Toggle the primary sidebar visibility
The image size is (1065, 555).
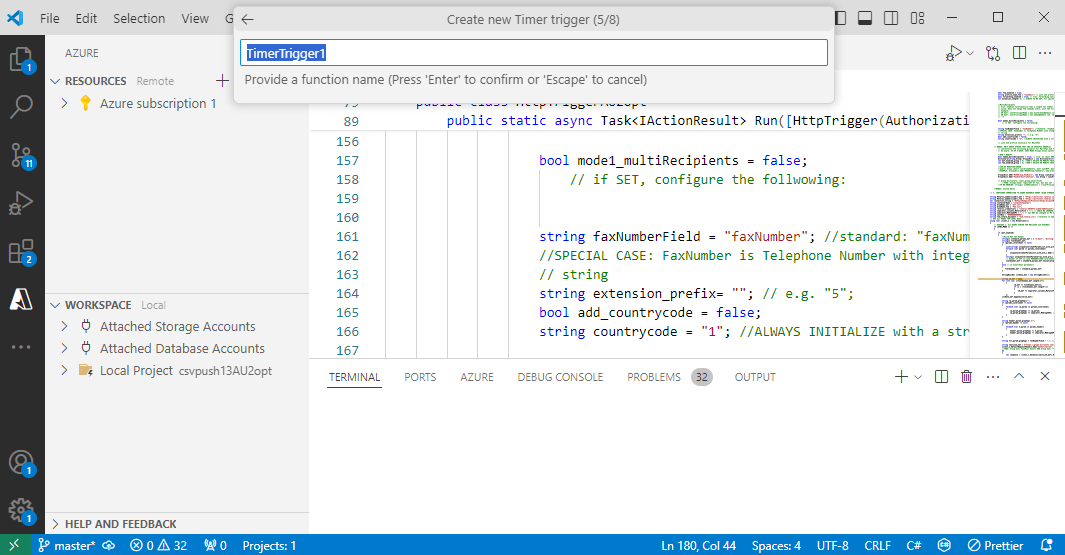(840, 18)
